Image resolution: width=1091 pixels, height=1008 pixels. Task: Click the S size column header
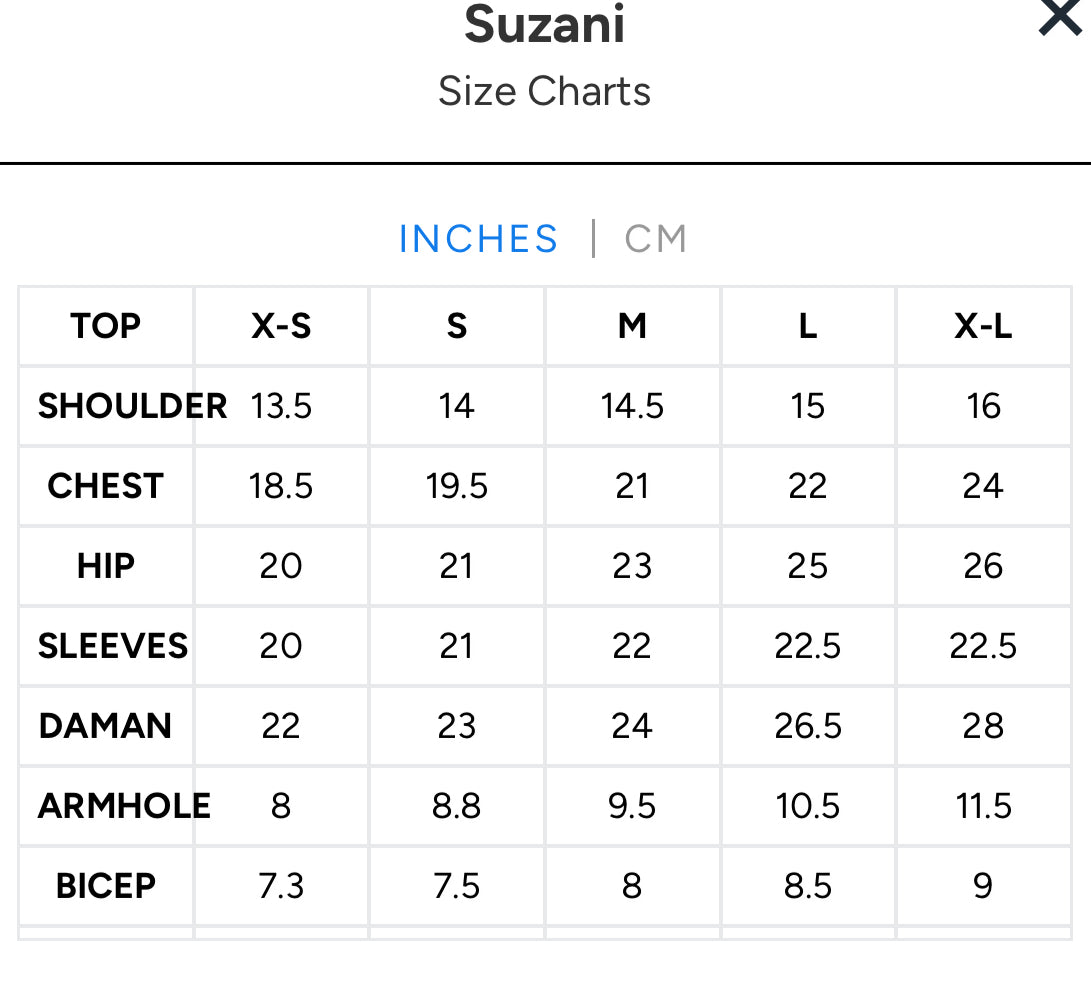click(x=457, y=326)
